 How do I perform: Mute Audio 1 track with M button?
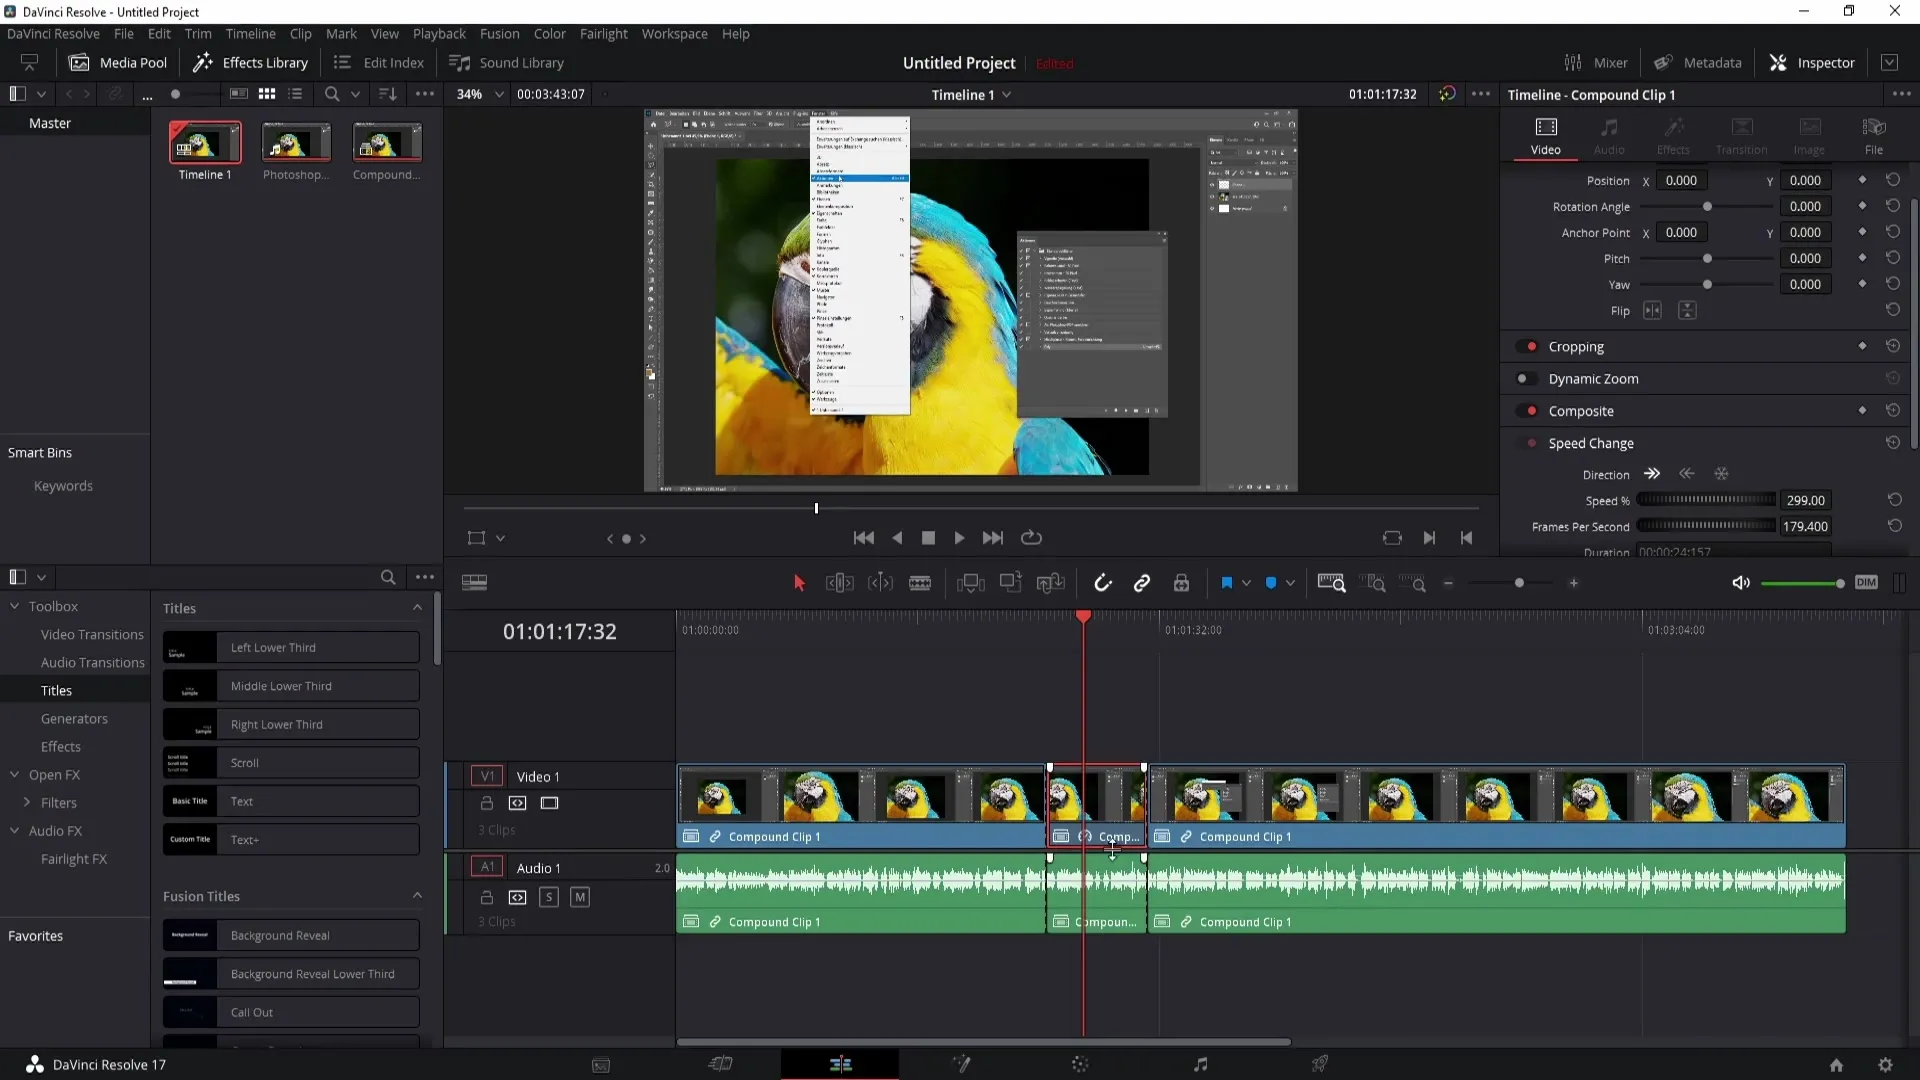coord(579,897)
